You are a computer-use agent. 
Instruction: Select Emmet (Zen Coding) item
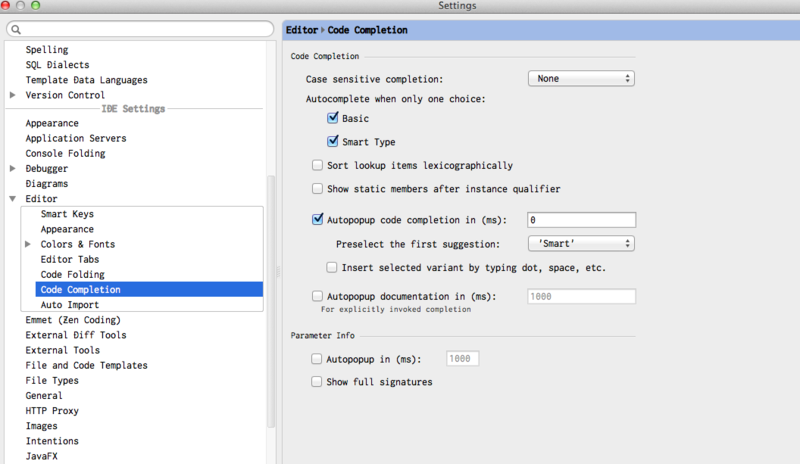pos(73,320)
